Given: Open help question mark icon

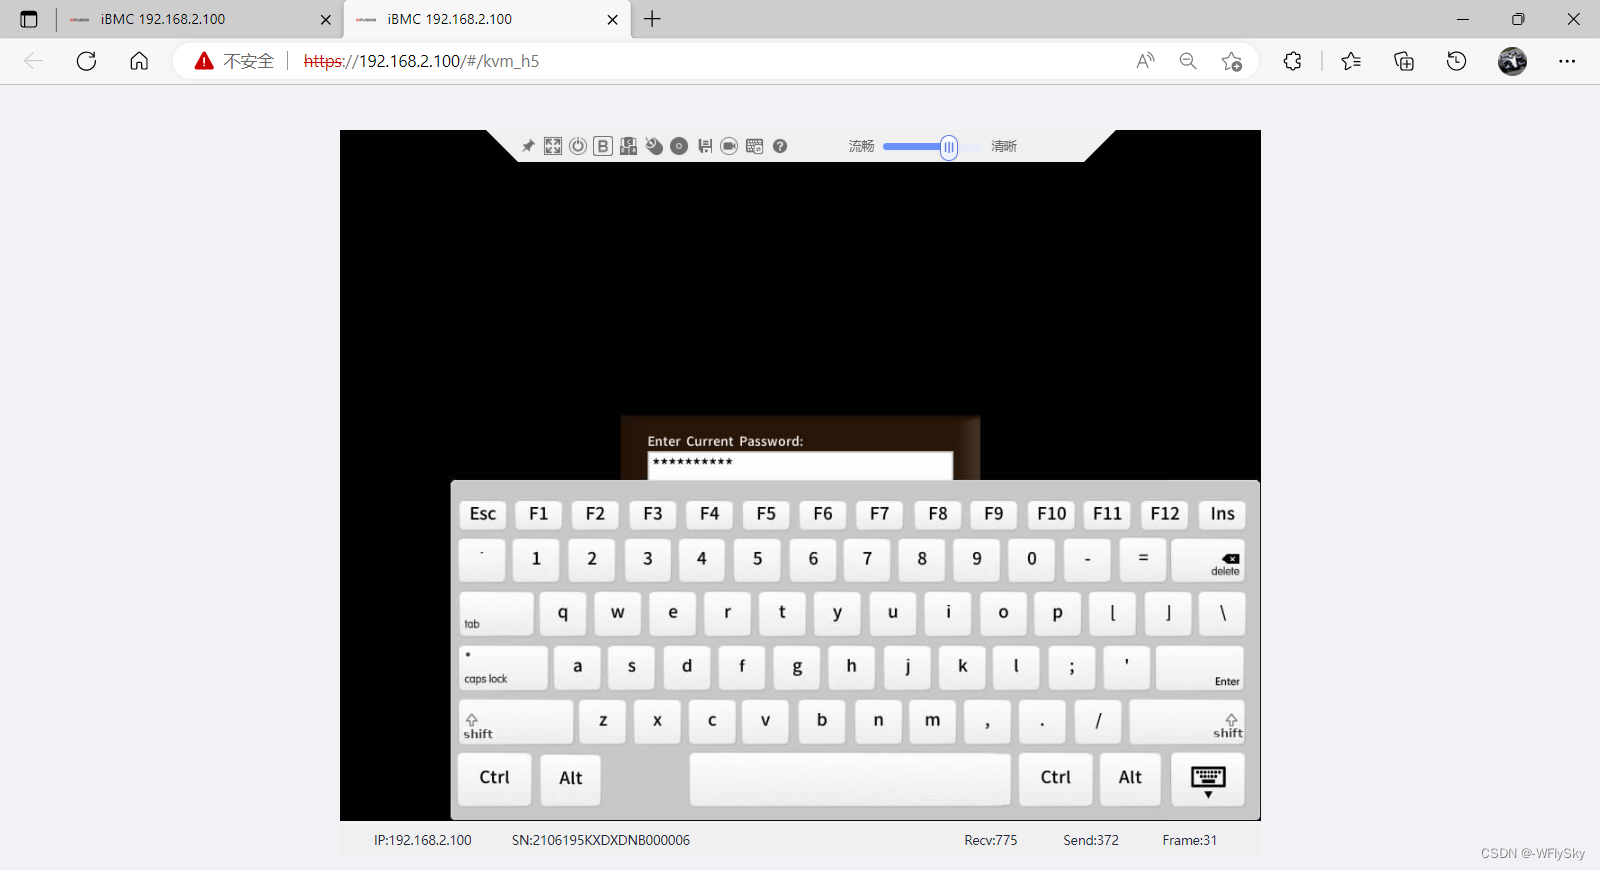Looking at the screenshot, I should pyautogui.click(x=780, y=146).
